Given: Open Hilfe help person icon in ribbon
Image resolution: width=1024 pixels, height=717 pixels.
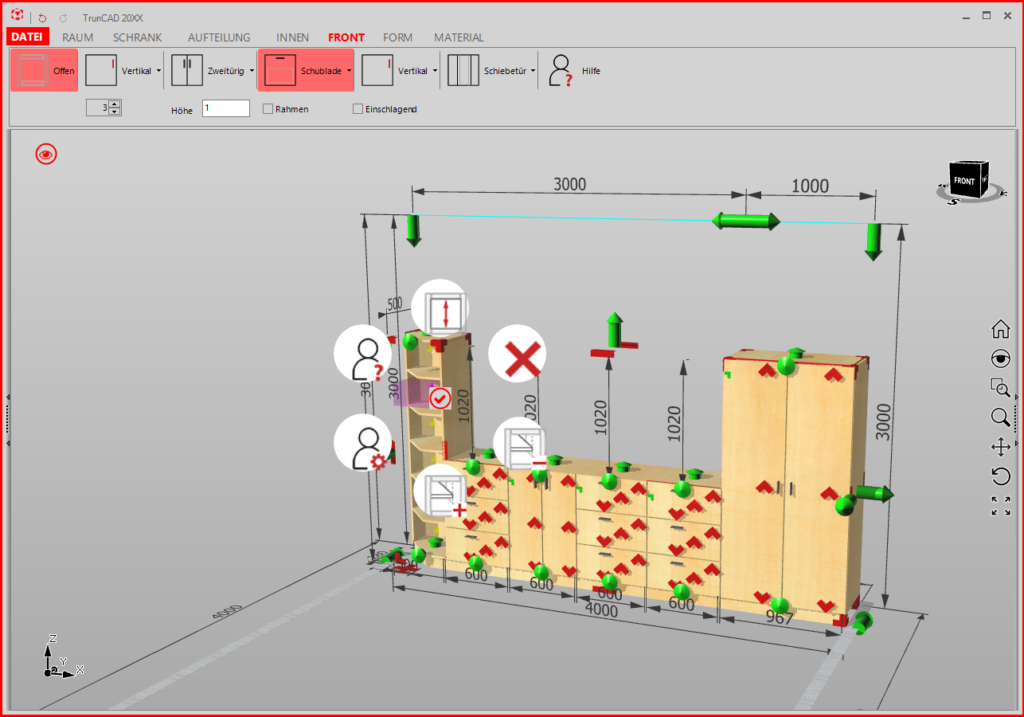Looking at the screenshot, I should pos(560,71).
